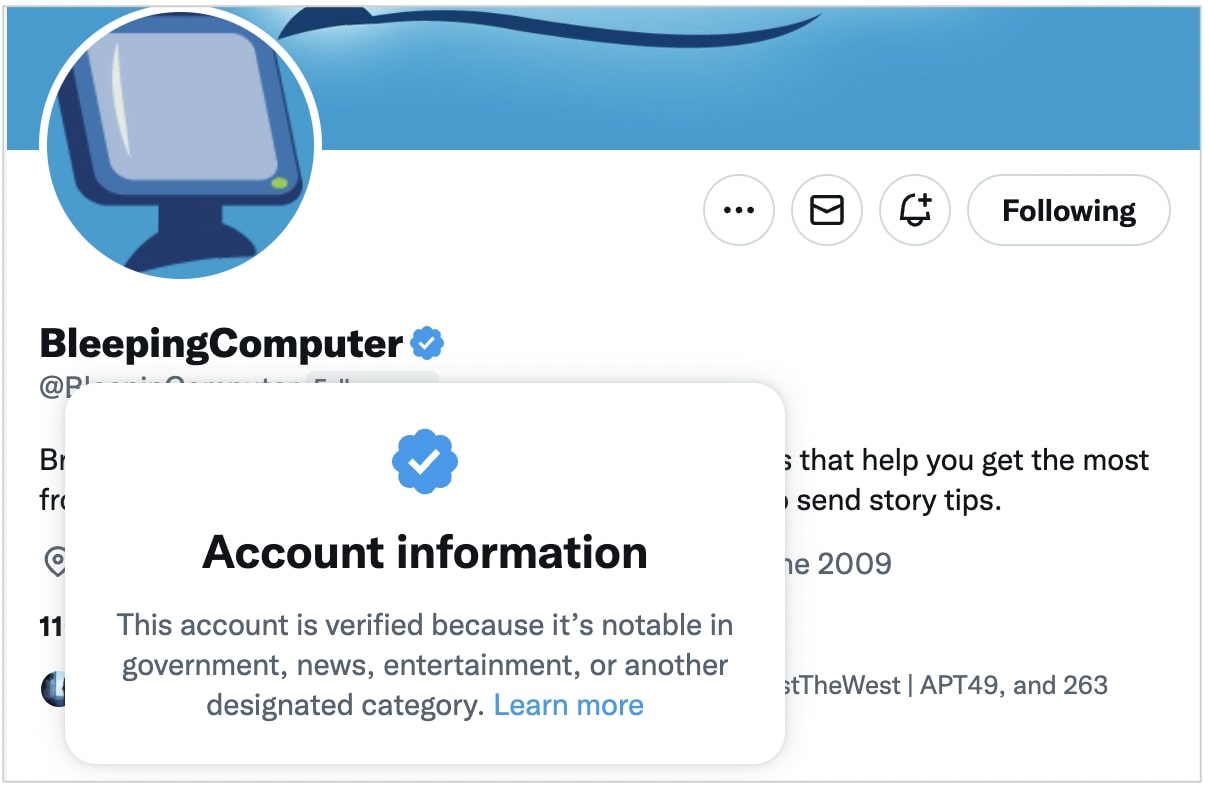
Task: Follow the Learn more link
Action: tap(568, 705)
